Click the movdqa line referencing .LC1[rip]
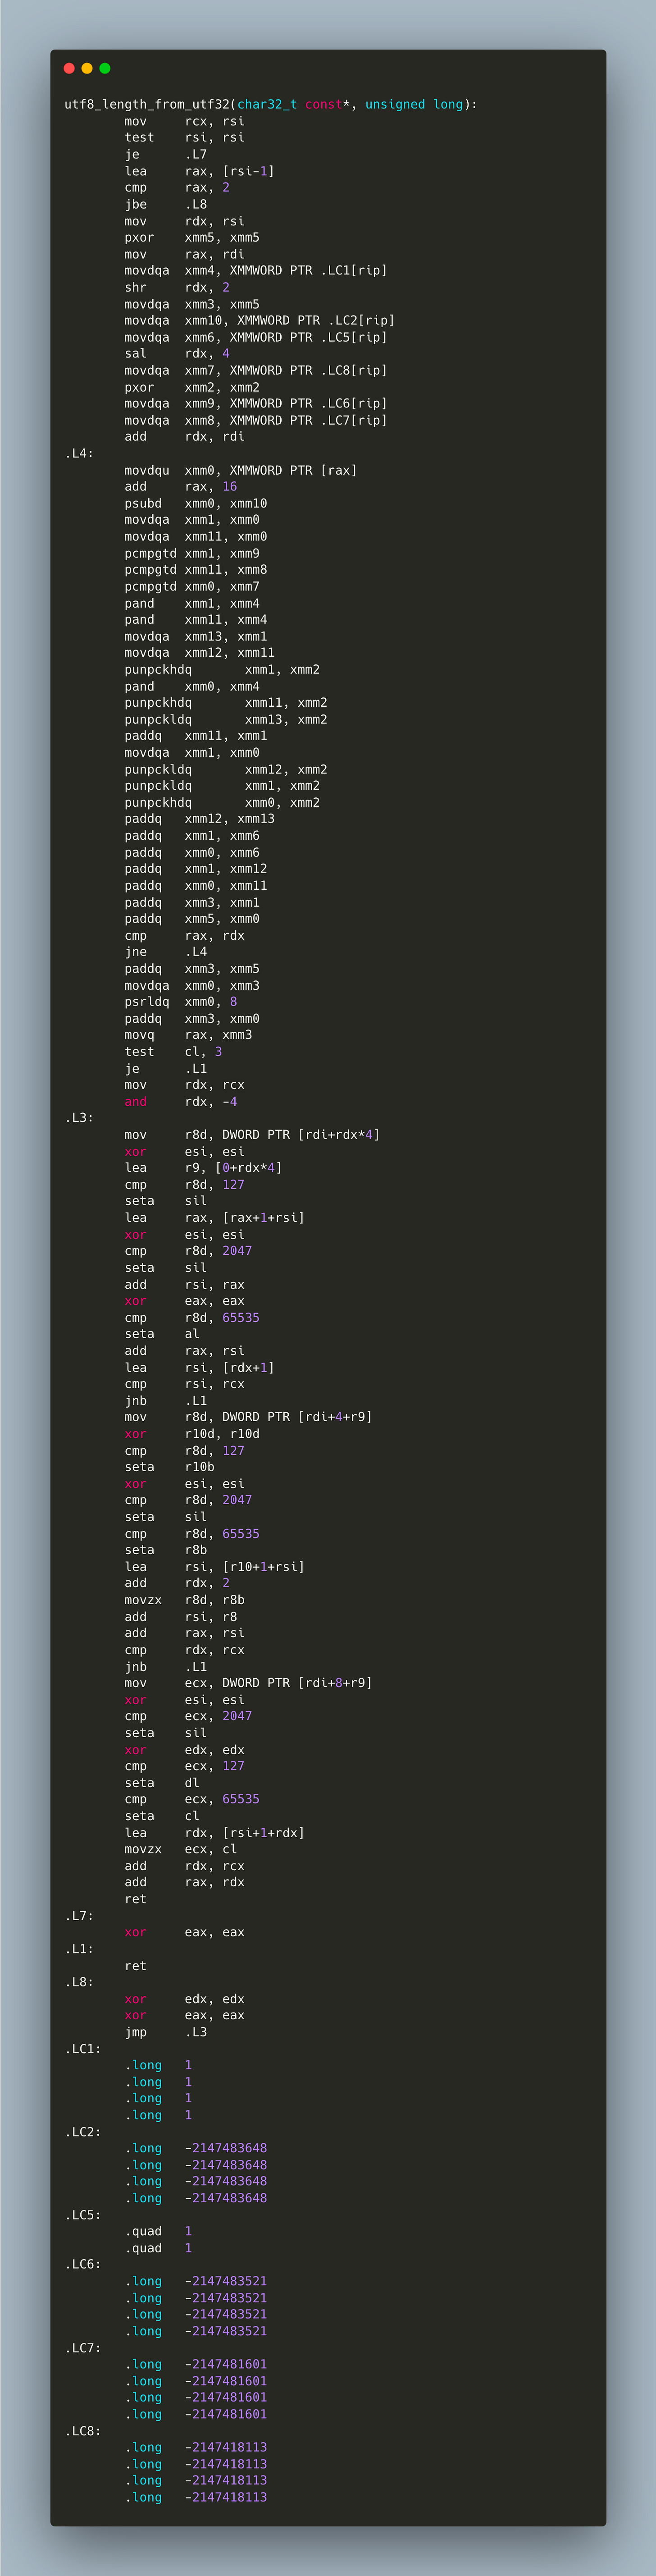Viewport: 656px width, 2576px height. coord(256,270)
